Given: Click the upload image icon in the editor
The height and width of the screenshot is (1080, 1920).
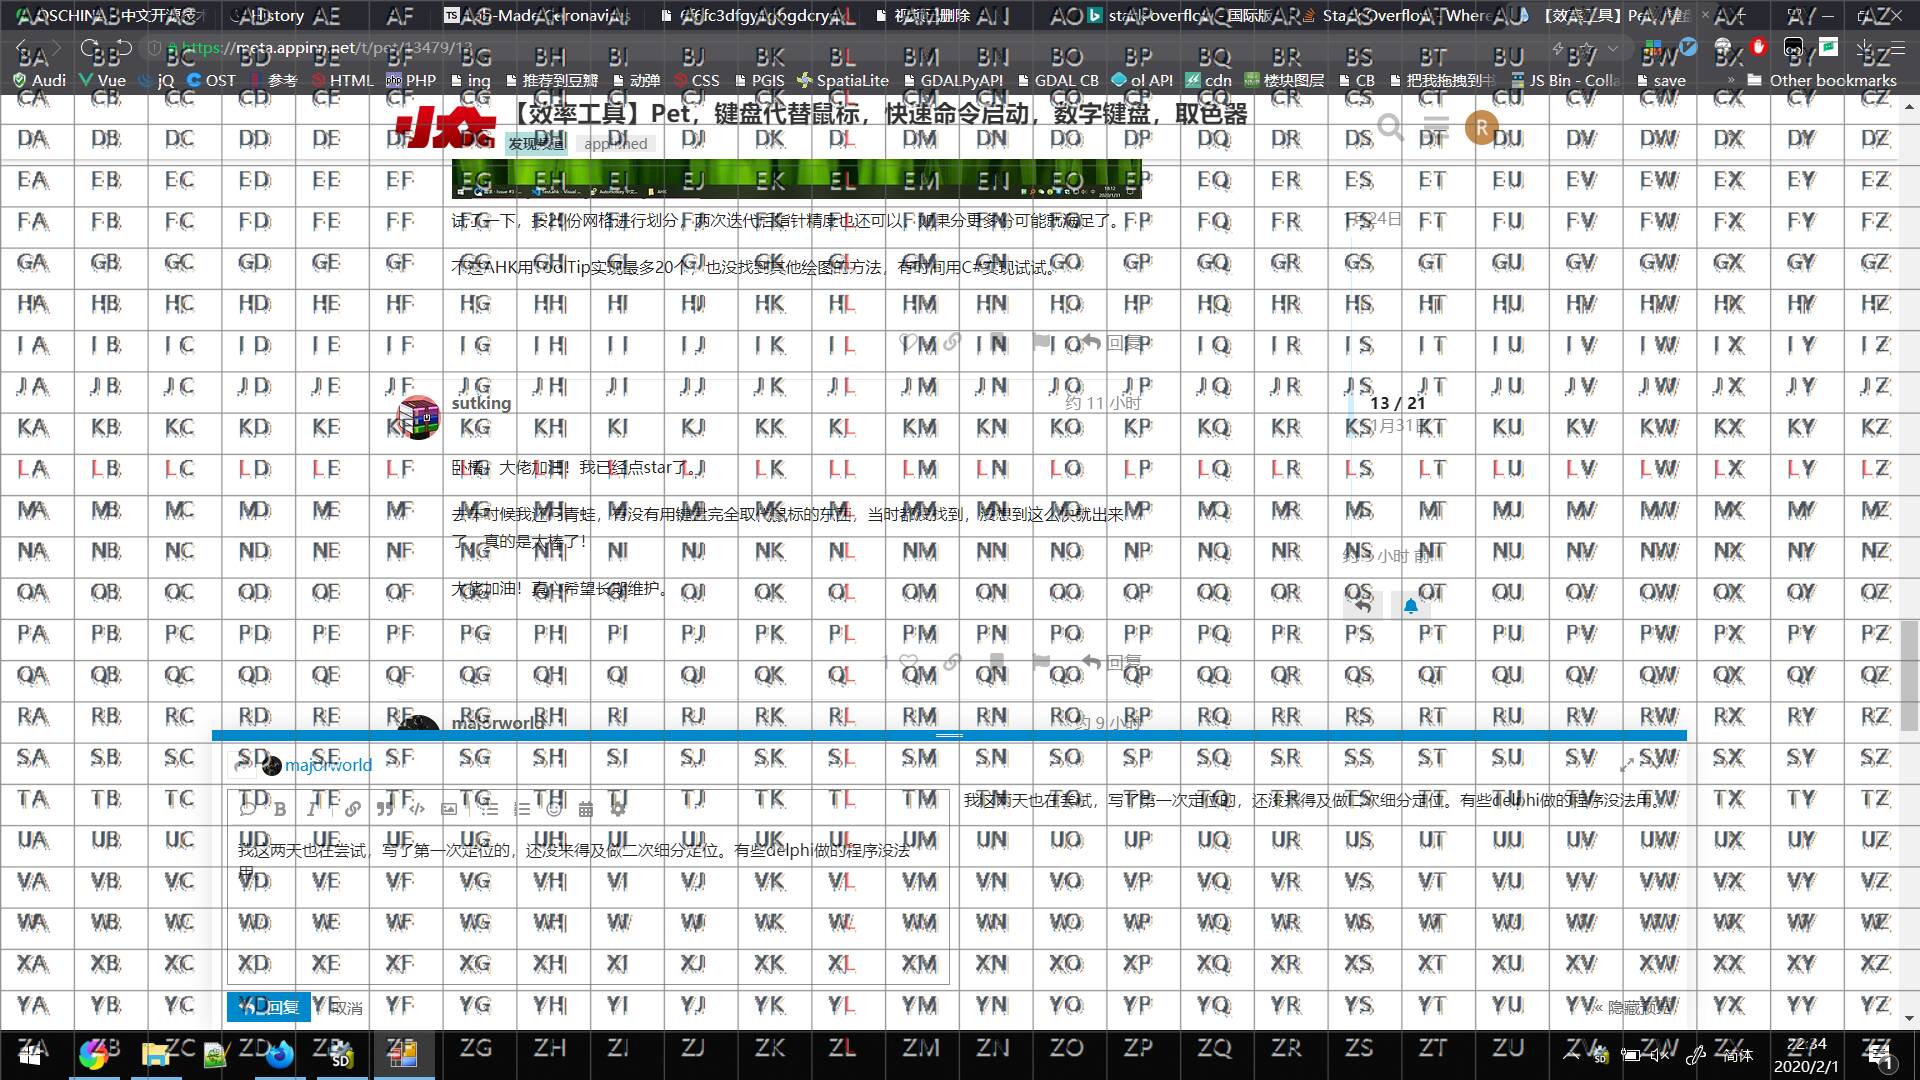Looking at the screenshot, I should pos(449,809).
